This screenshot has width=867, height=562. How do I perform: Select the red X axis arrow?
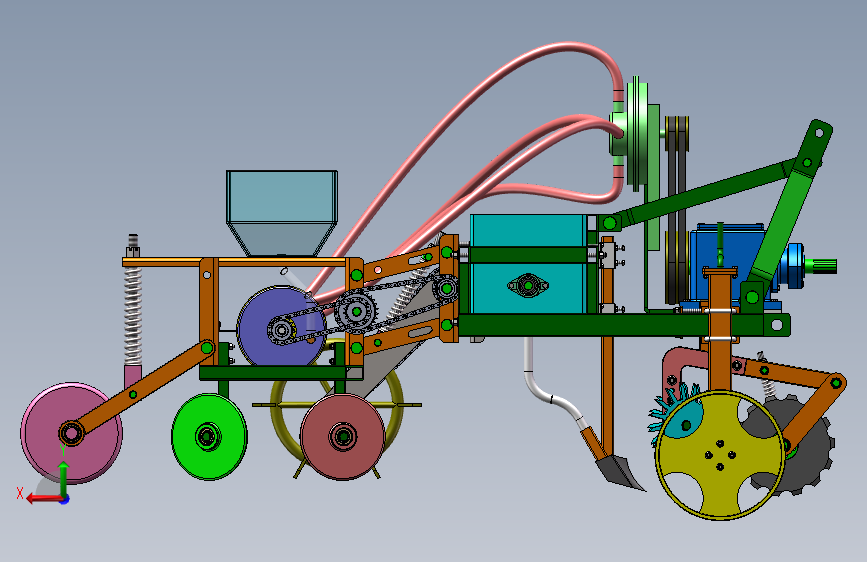[45, 498]
